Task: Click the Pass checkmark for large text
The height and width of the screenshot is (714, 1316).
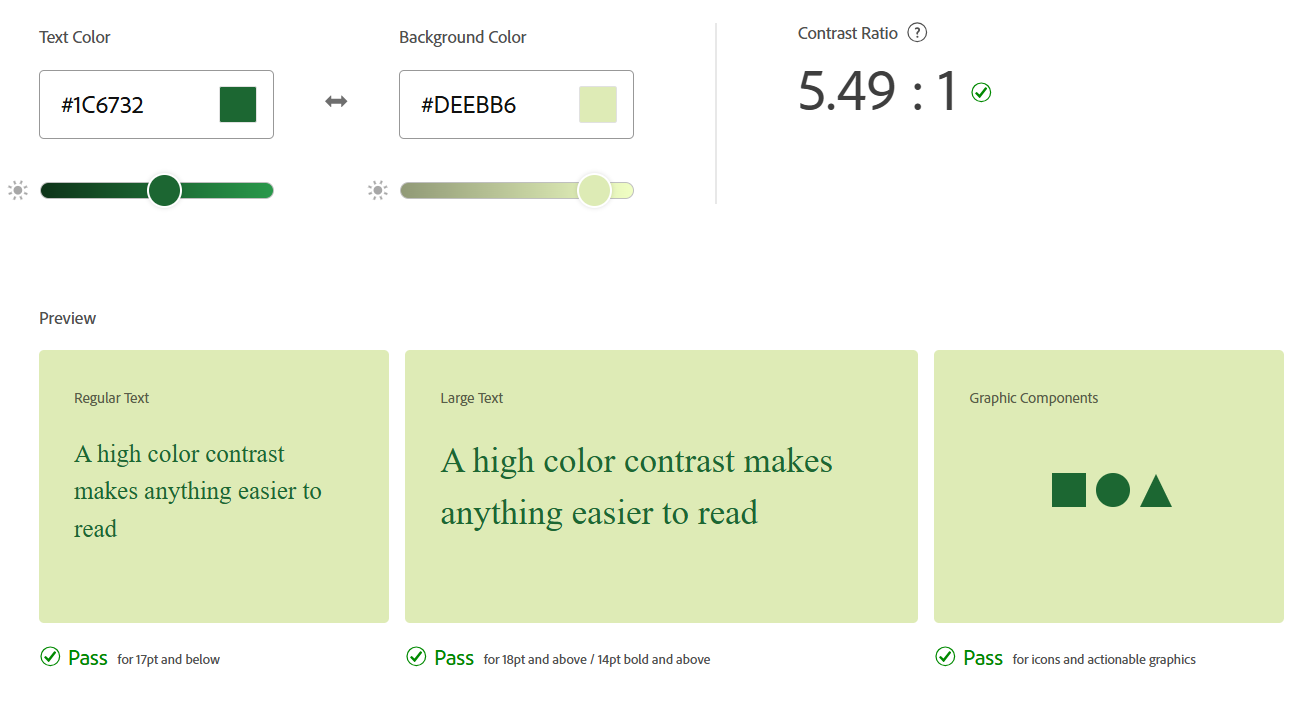Action: [x=416, y=657]
